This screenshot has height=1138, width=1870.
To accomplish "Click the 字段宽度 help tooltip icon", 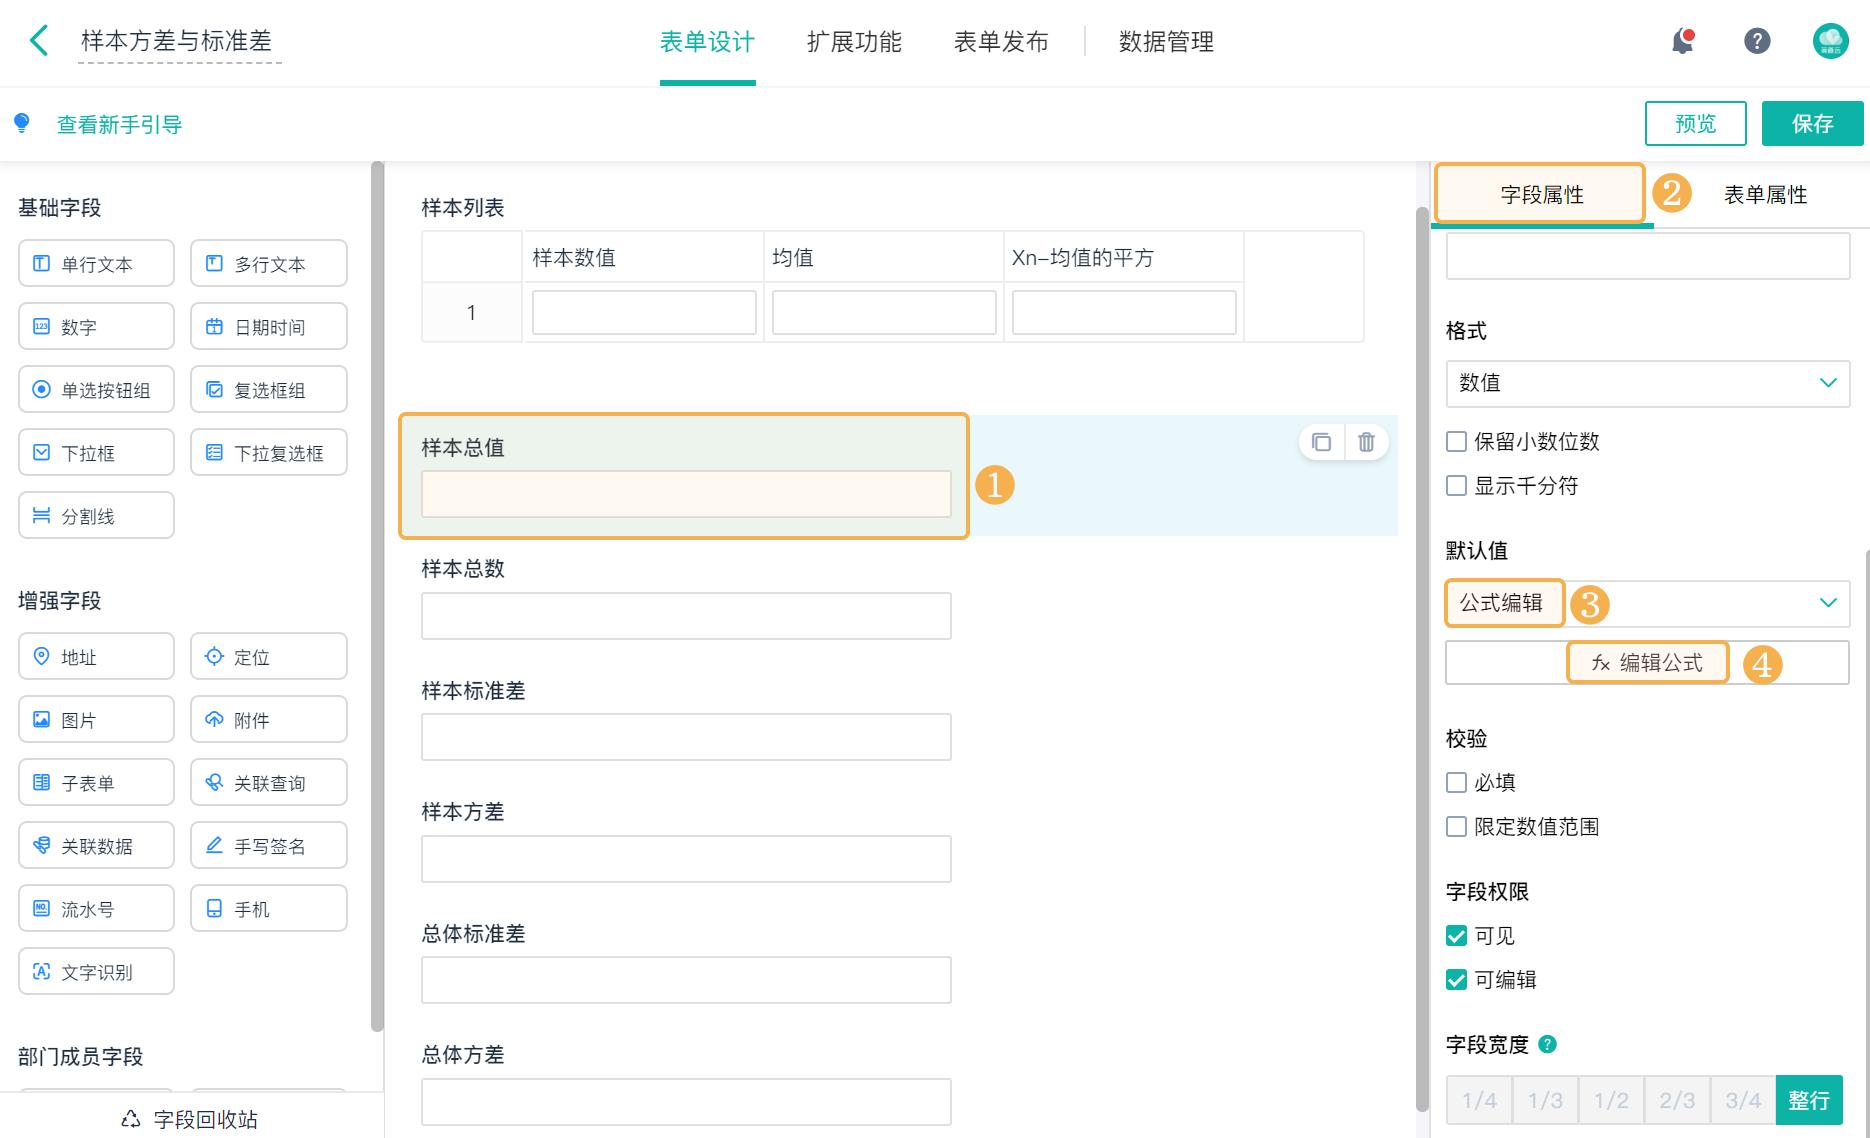I will (x=1547, y=1044).
